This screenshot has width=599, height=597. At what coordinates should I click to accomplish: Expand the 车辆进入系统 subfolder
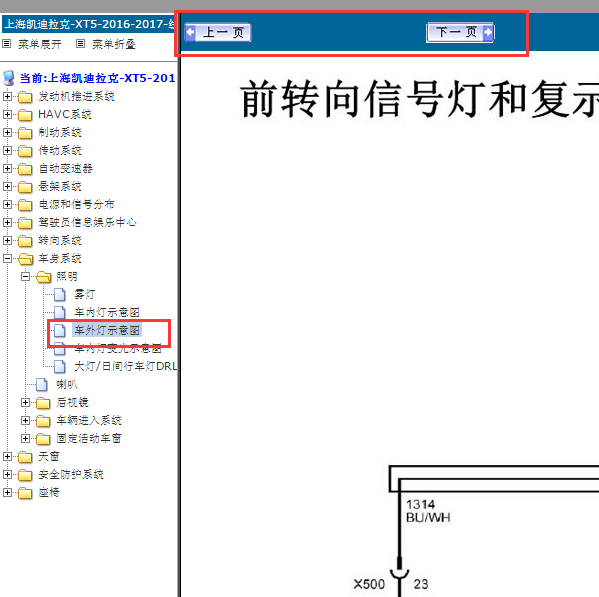(x=25, y=420)
